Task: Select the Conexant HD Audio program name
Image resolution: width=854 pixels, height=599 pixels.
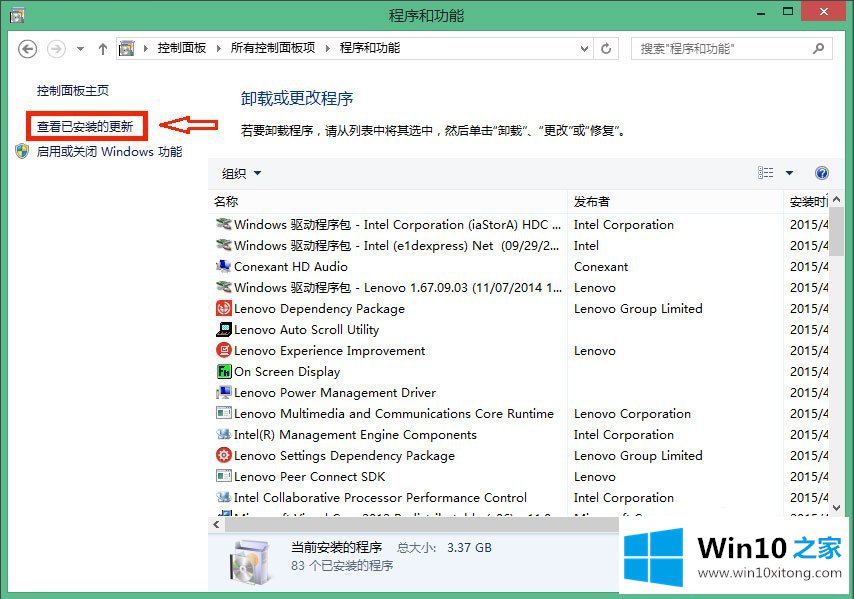Action: tap(291, 266)
